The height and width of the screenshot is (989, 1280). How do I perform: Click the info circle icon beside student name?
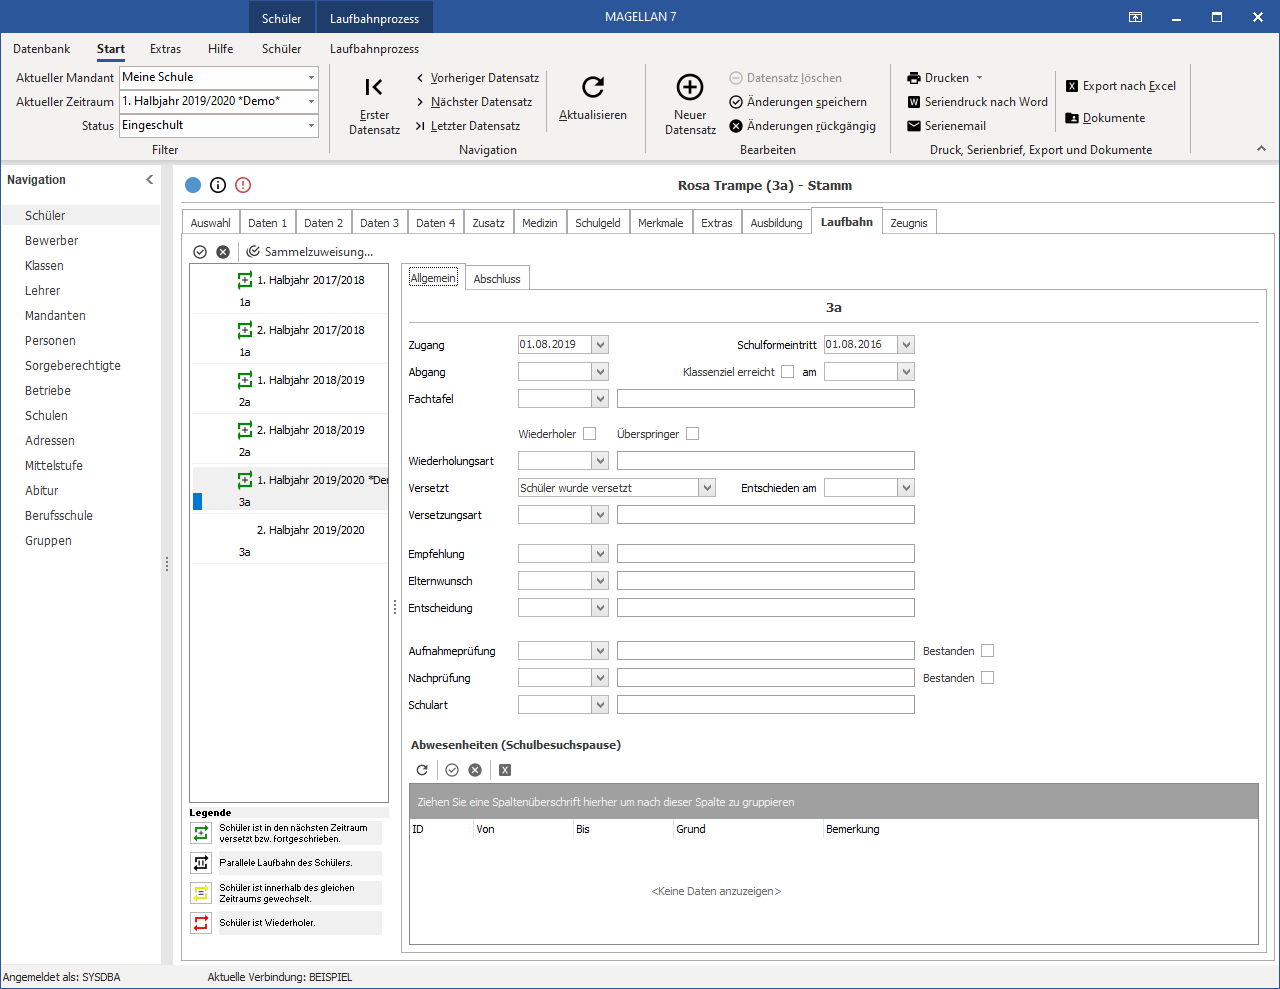click(x=218, y=185)
